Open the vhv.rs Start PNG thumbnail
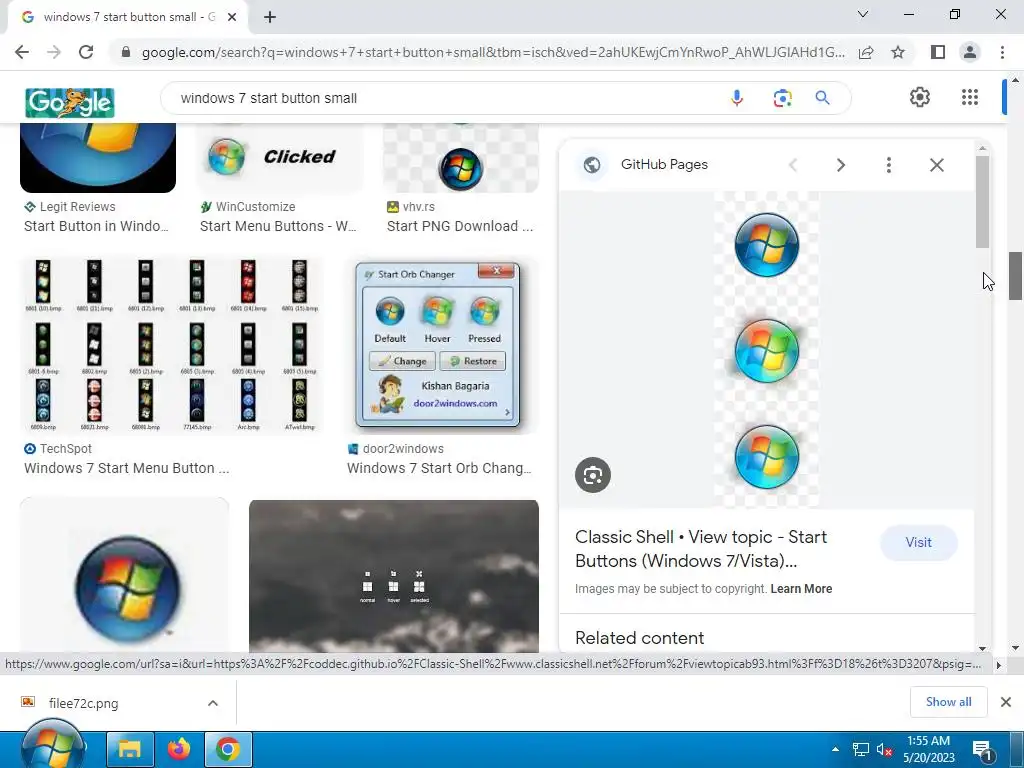The width and height of the screenshot is (1024, 768). pyautogui.click(x=460, y=157)
